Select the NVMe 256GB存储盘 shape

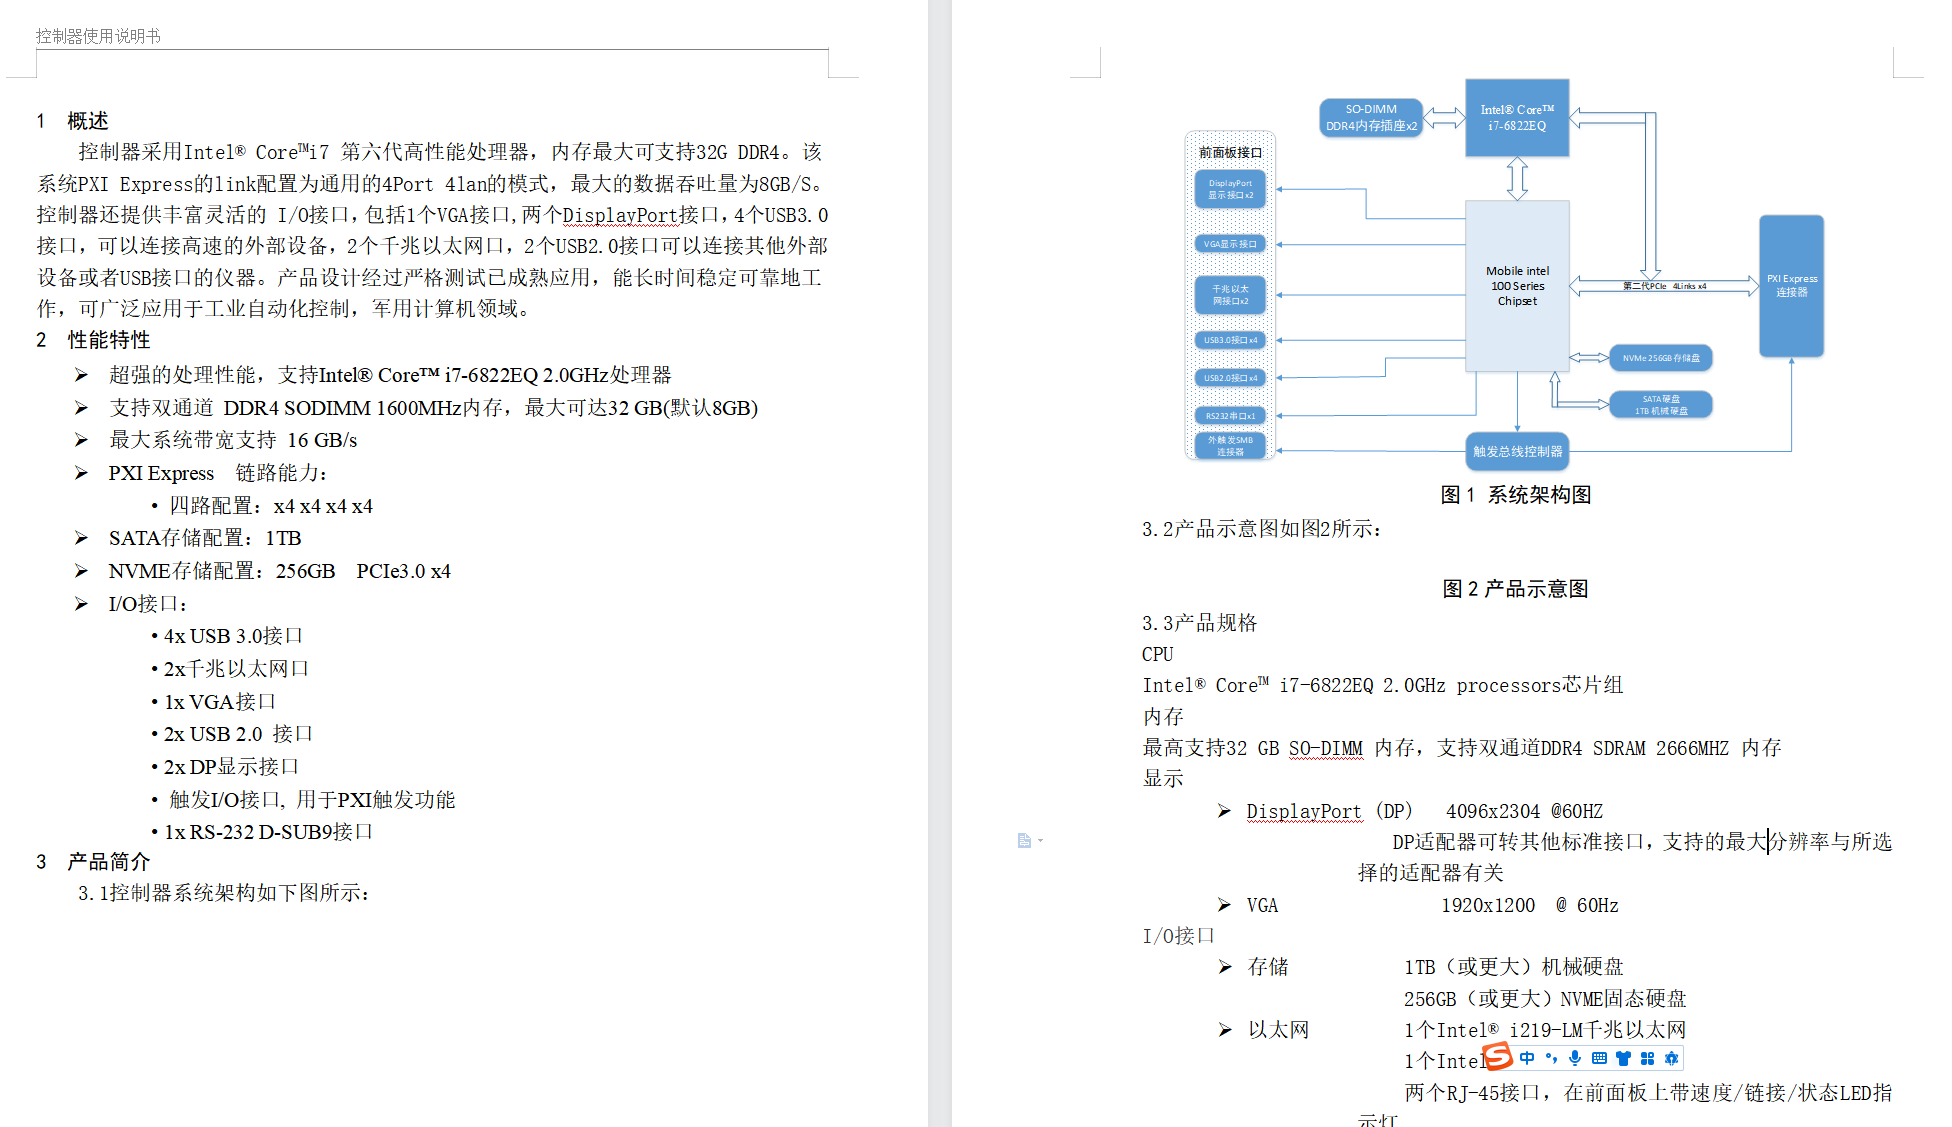[1661, 358]
